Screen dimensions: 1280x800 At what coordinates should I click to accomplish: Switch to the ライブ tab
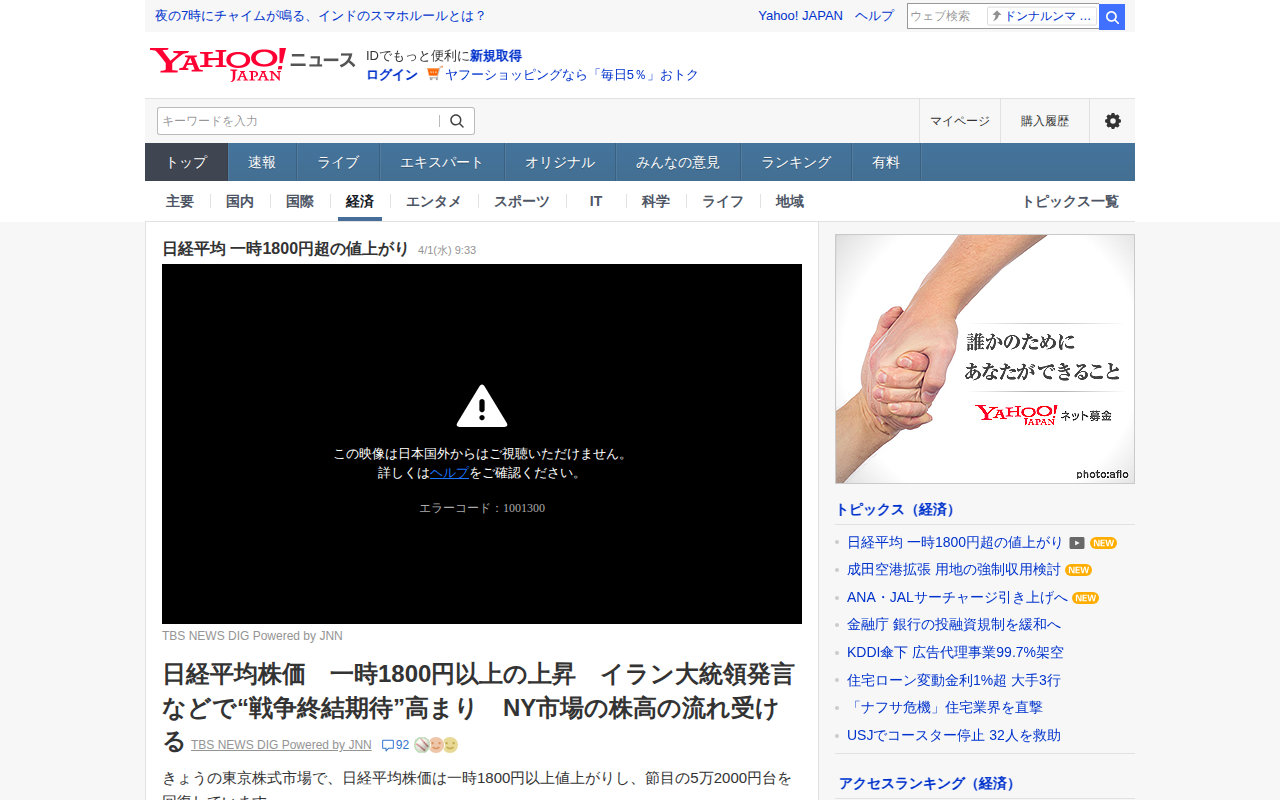[x=338, y=162]
